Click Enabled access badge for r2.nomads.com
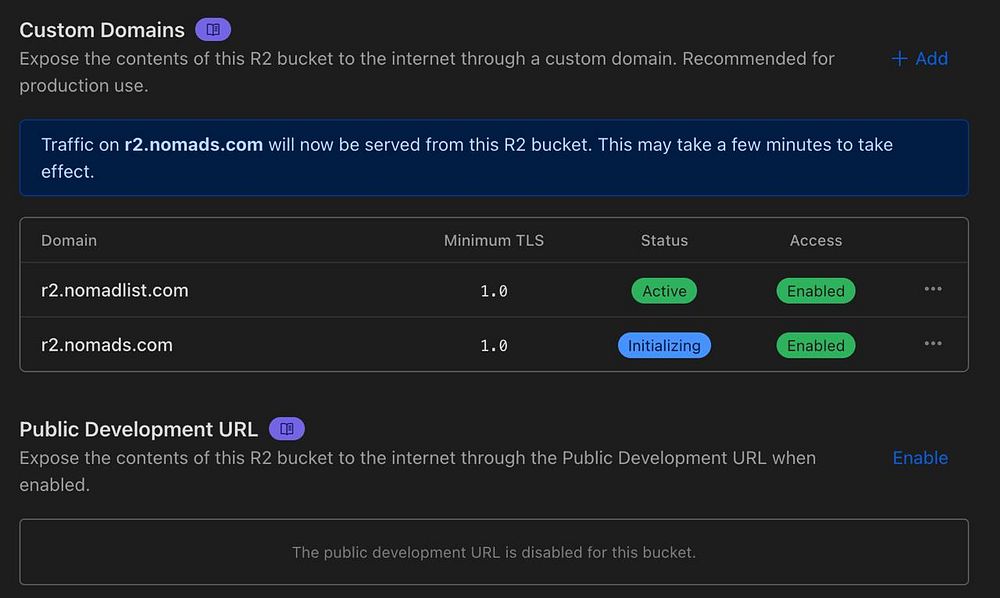This screenshot has width=1000, height=598. click(x=815, y=346)
